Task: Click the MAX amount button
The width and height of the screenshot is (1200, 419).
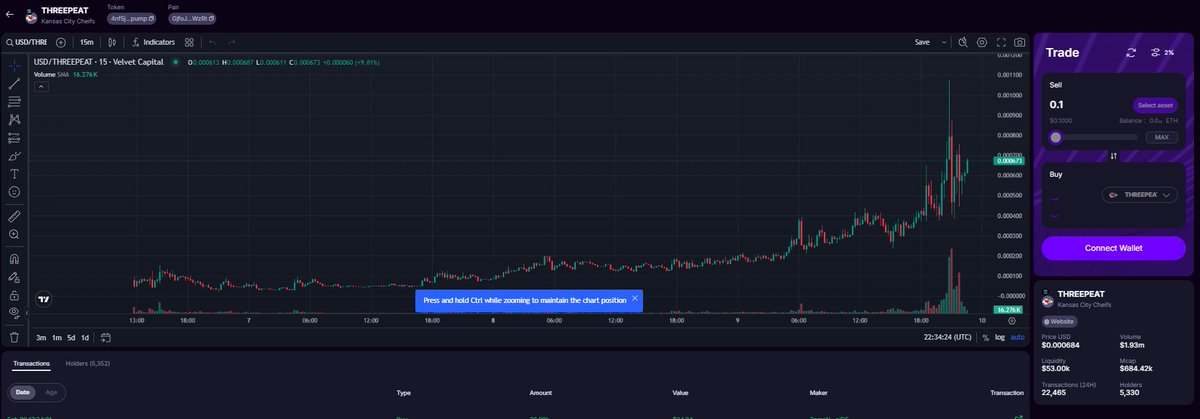Action: coord(1161,137)
